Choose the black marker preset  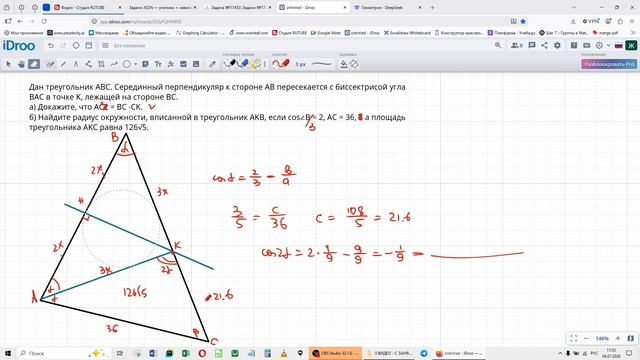pos(230,64)
